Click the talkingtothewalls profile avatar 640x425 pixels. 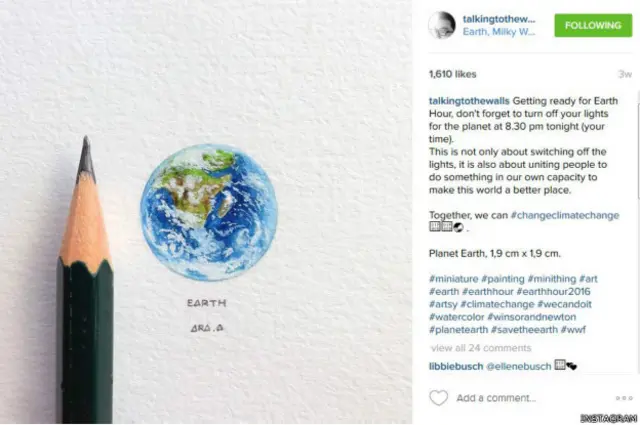click(x=442, y=25)
